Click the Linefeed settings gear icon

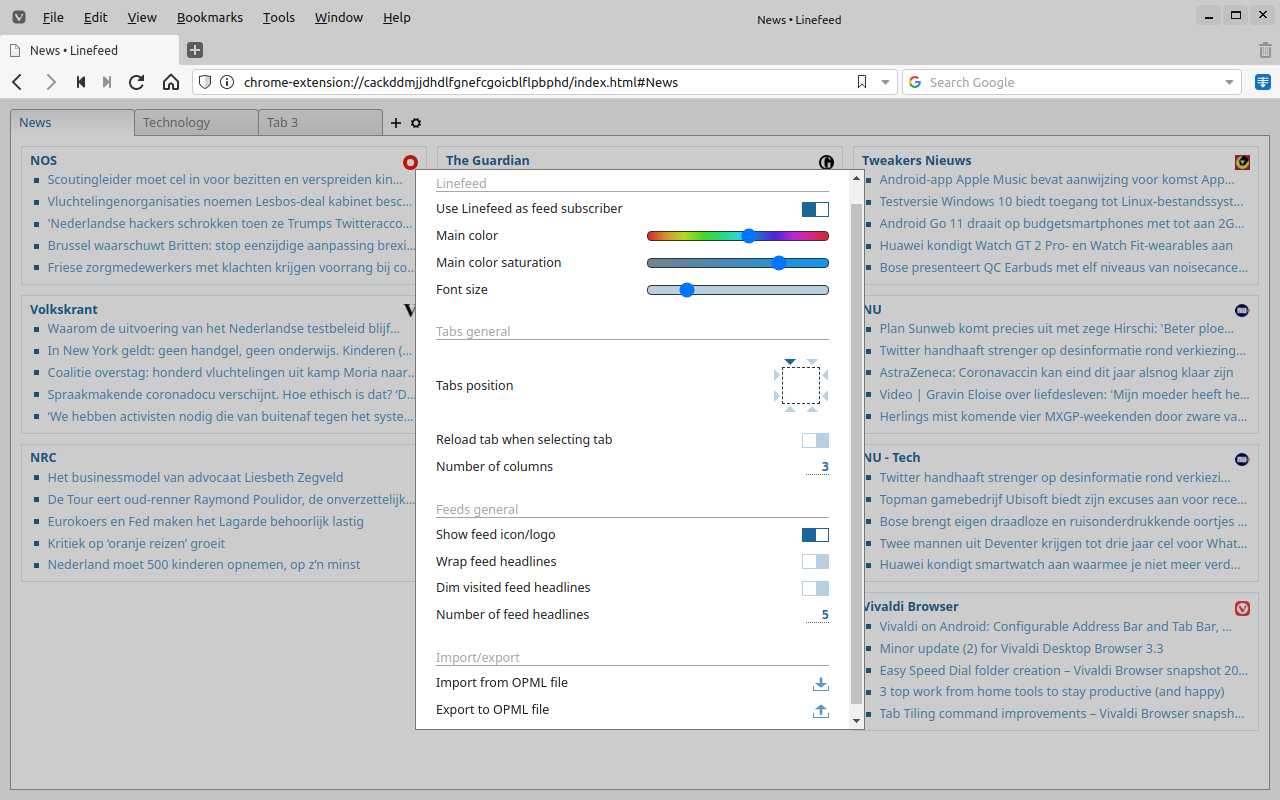point(416,123)
